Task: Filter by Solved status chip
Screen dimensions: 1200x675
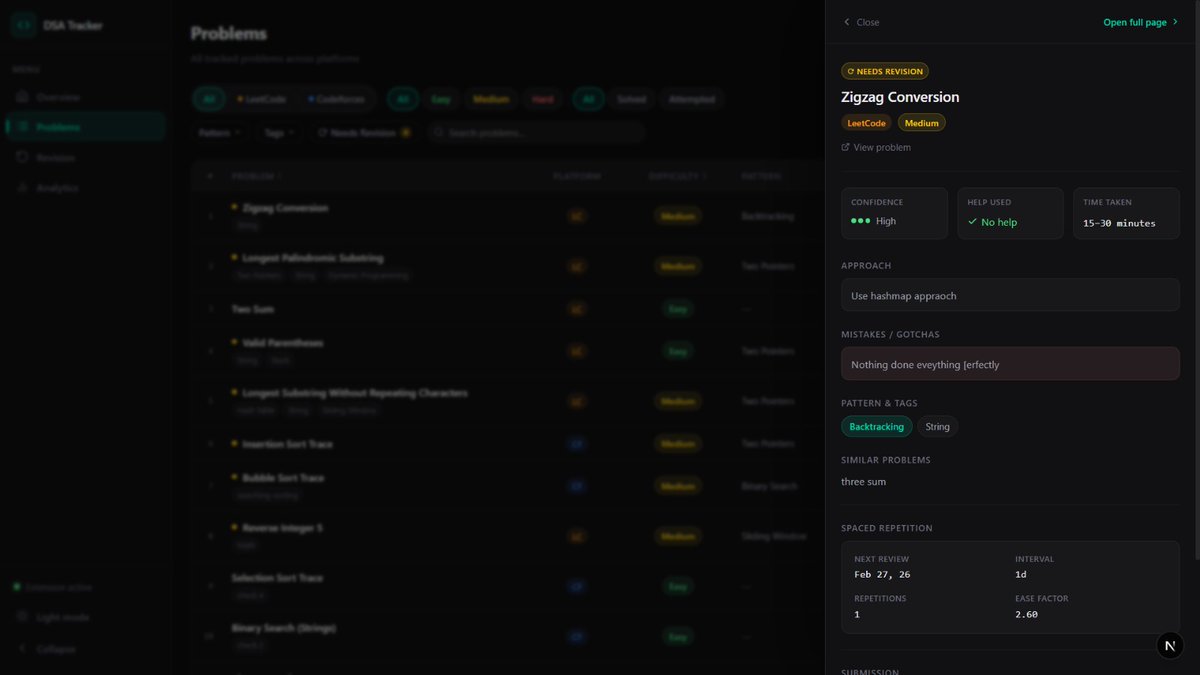Action: [631, 99]
